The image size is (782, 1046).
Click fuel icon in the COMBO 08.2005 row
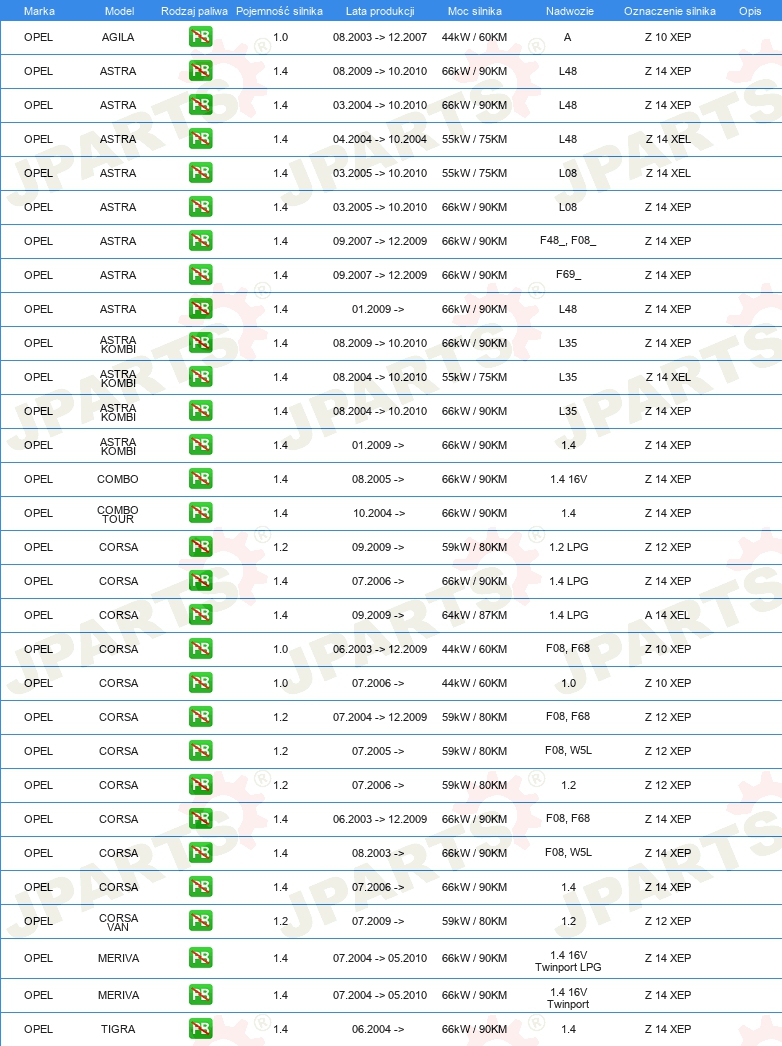click(201, 479)
